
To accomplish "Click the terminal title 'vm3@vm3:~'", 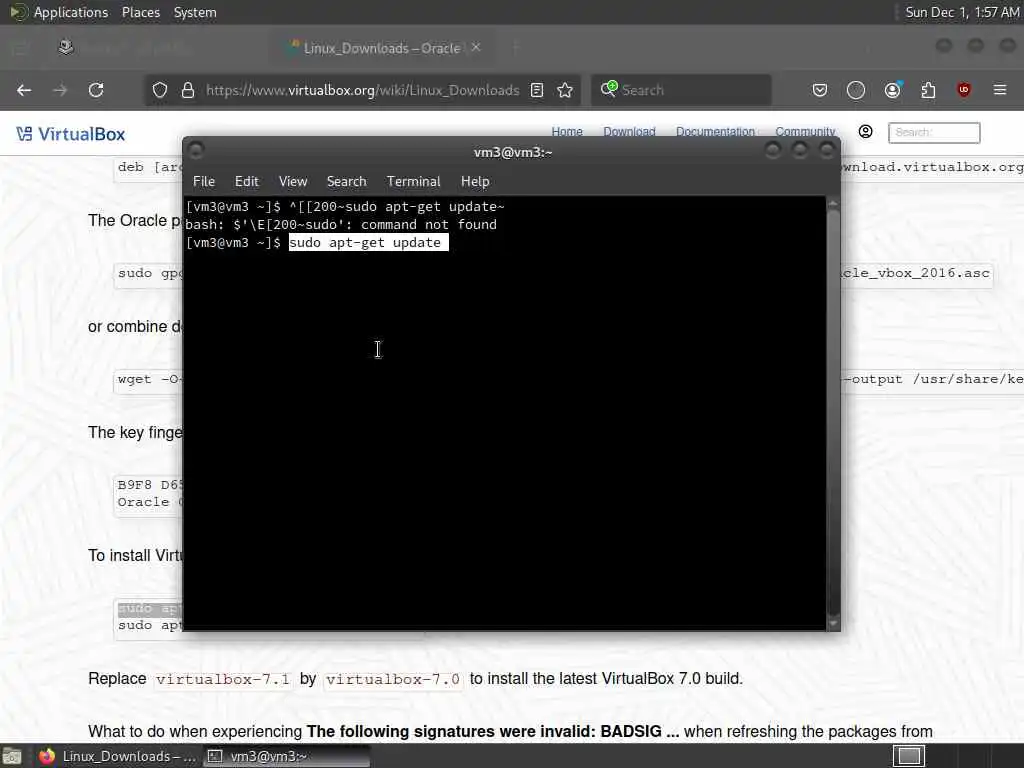I will [x=513, y=152].
